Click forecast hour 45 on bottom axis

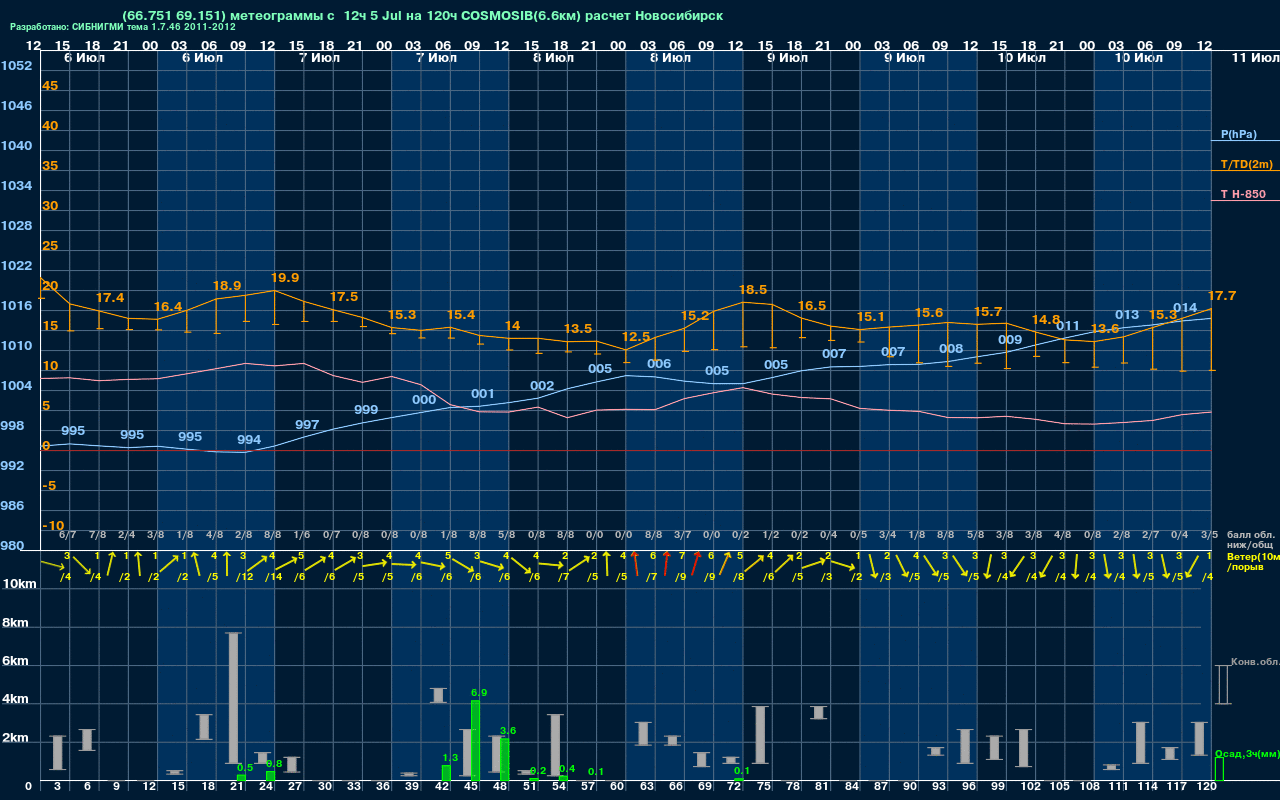[470, 787]
